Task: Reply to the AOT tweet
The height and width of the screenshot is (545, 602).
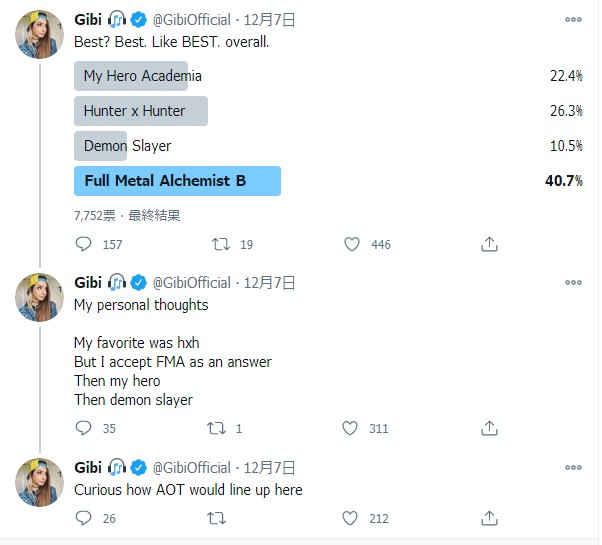Action: tap(84, 518)
